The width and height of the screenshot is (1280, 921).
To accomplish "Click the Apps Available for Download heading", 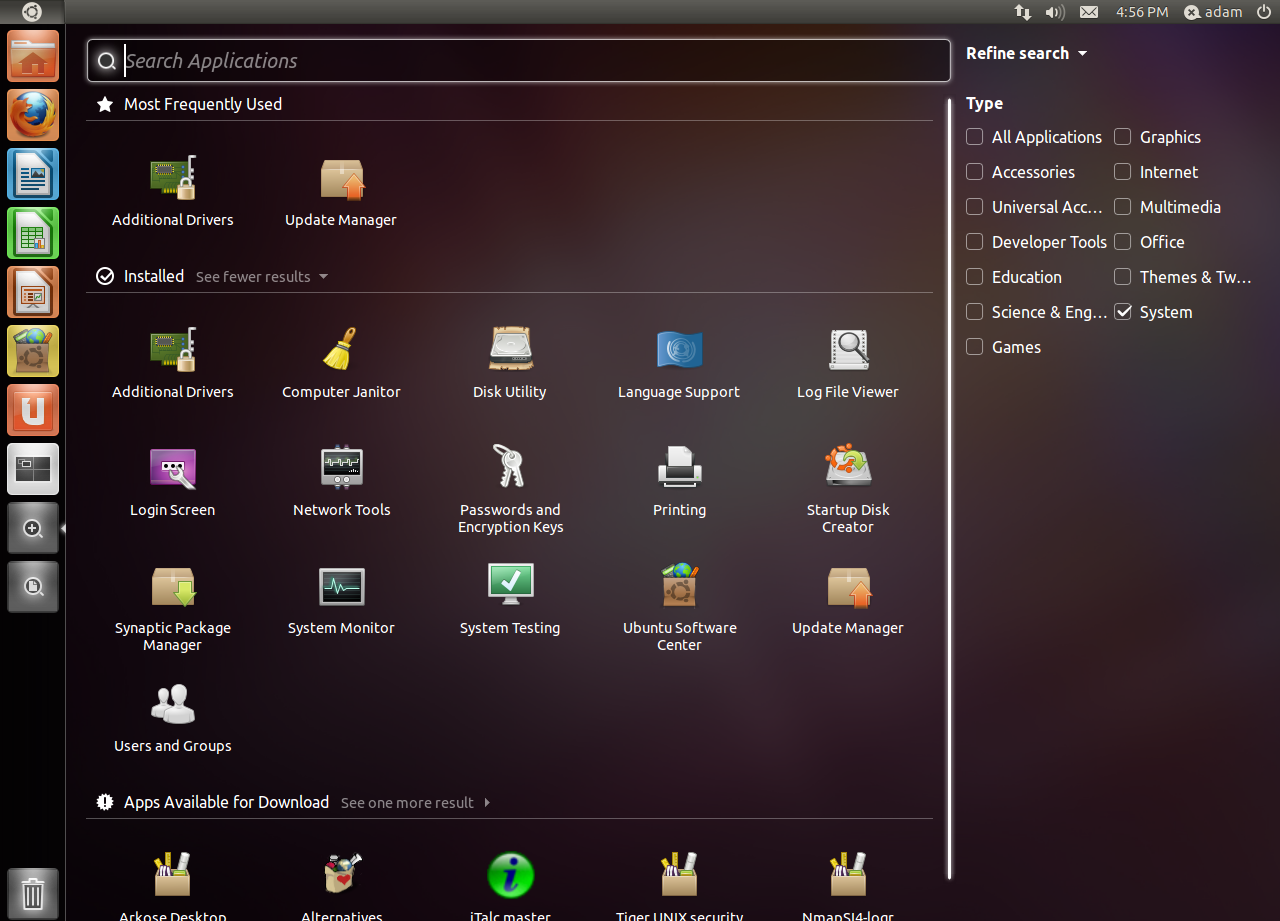I will pos(226,802).
